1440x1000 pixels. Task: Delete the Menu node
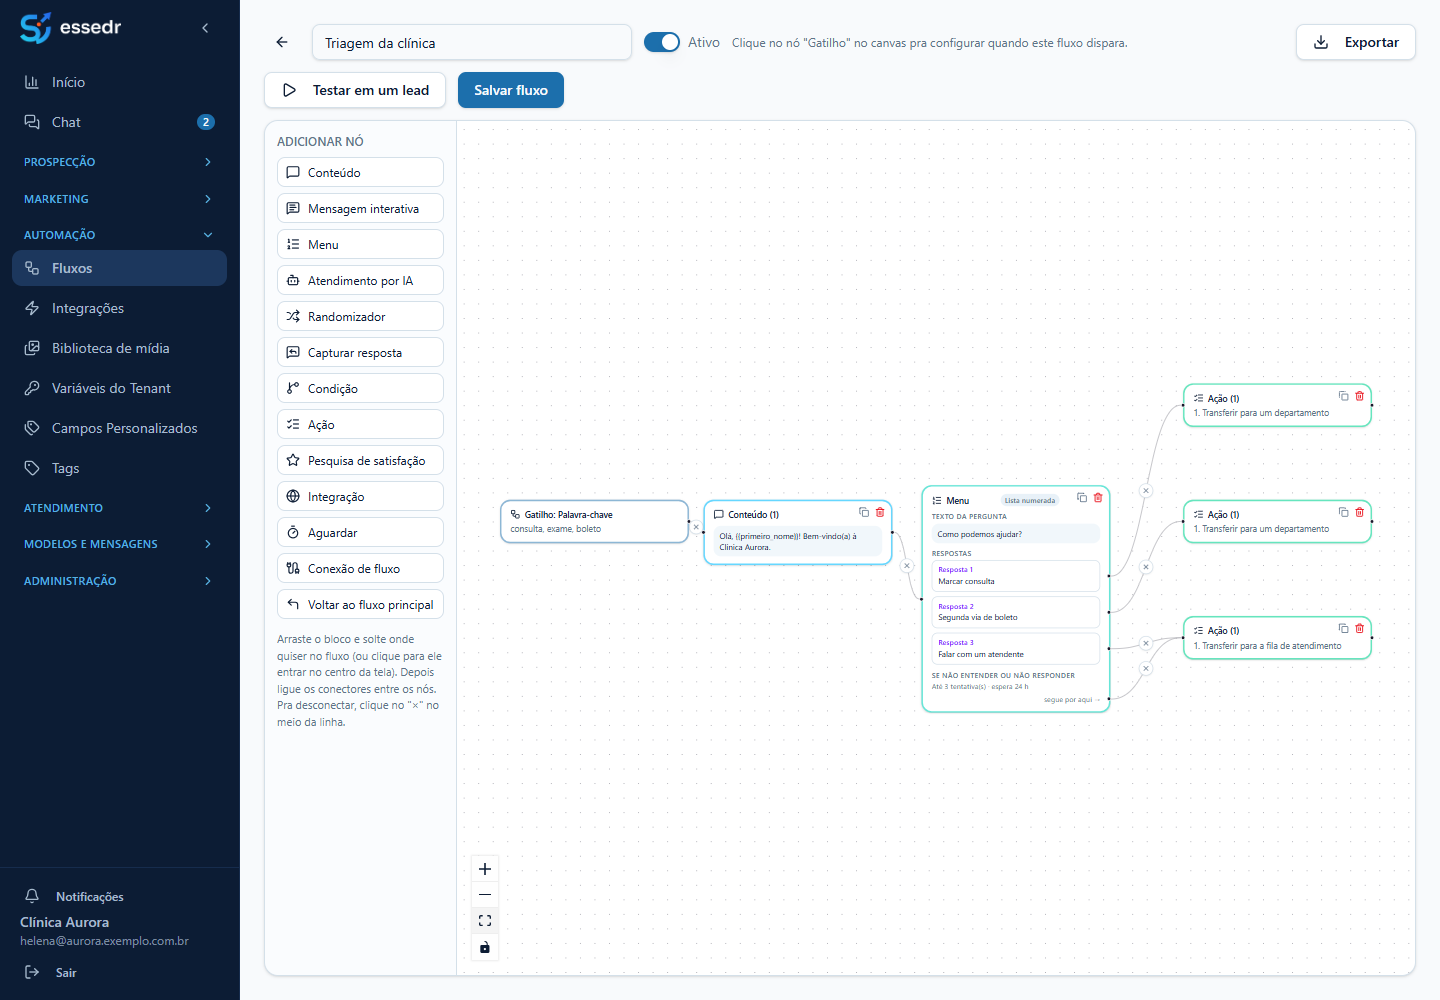[x=1098, y=497]
